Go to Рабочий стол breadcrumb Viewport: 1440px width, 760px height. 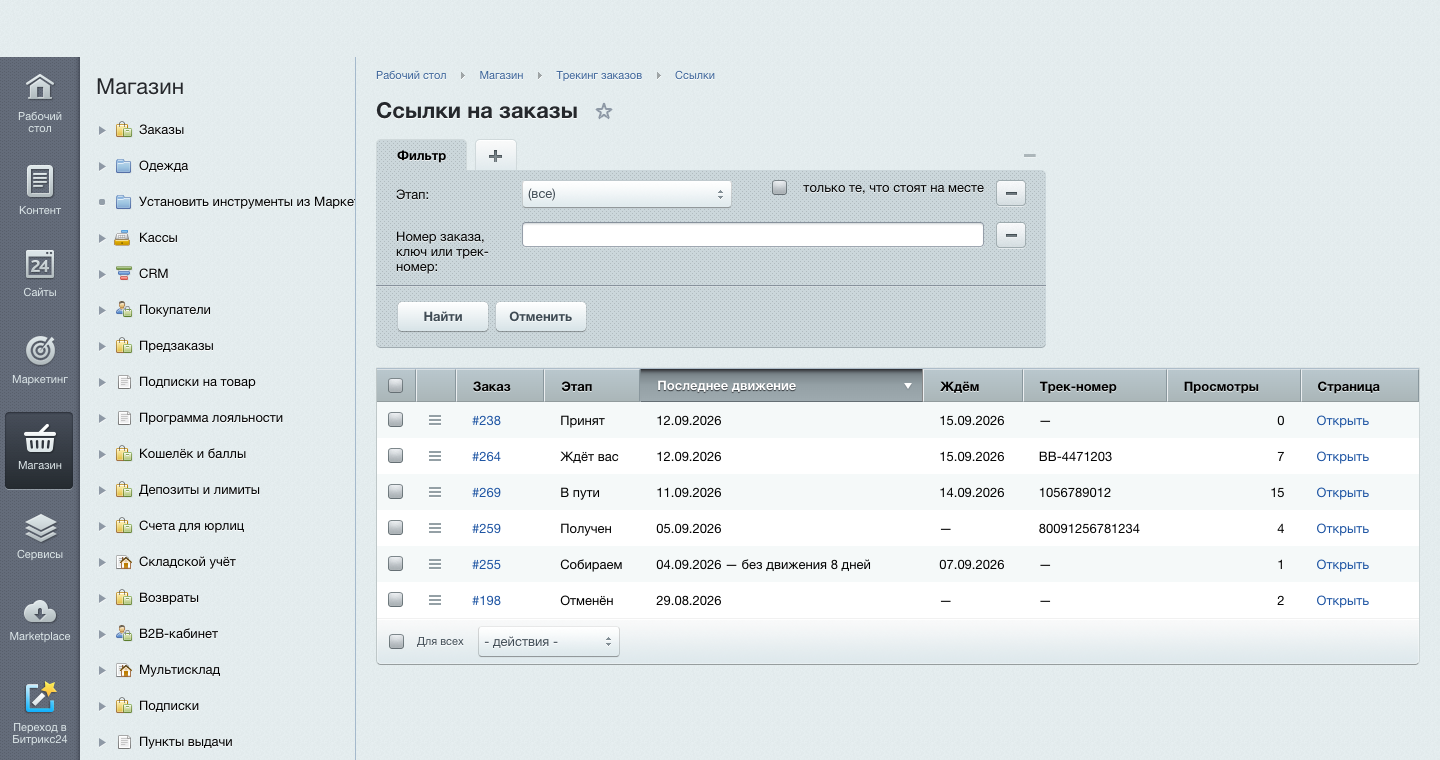(411, 75)
